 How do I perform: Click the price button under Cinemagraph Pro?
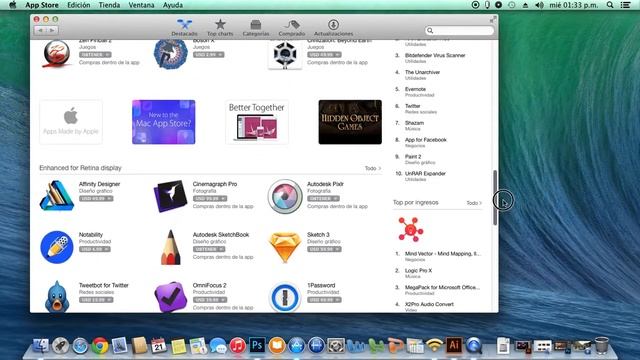[210, 198]
